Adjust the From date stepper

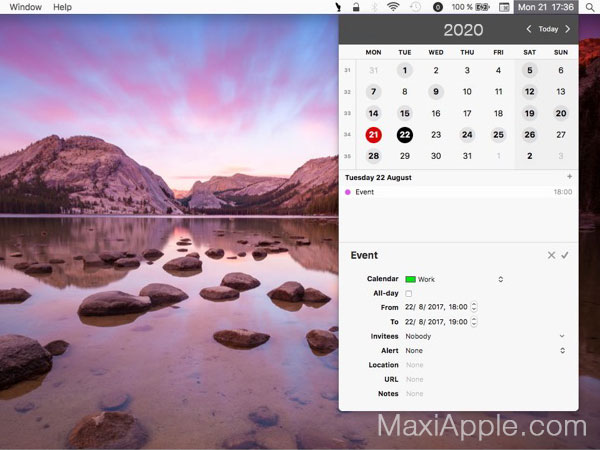(x=474, y=307)
